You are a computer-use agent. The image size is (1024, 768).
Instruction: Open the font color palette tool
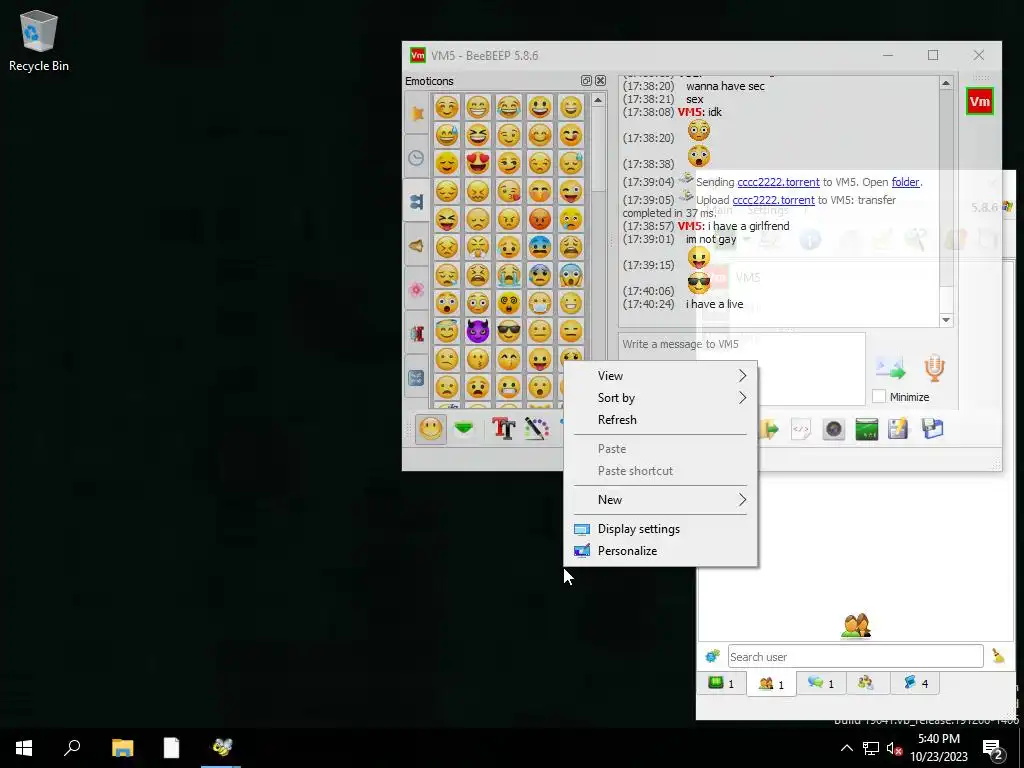tap(537, 429)
